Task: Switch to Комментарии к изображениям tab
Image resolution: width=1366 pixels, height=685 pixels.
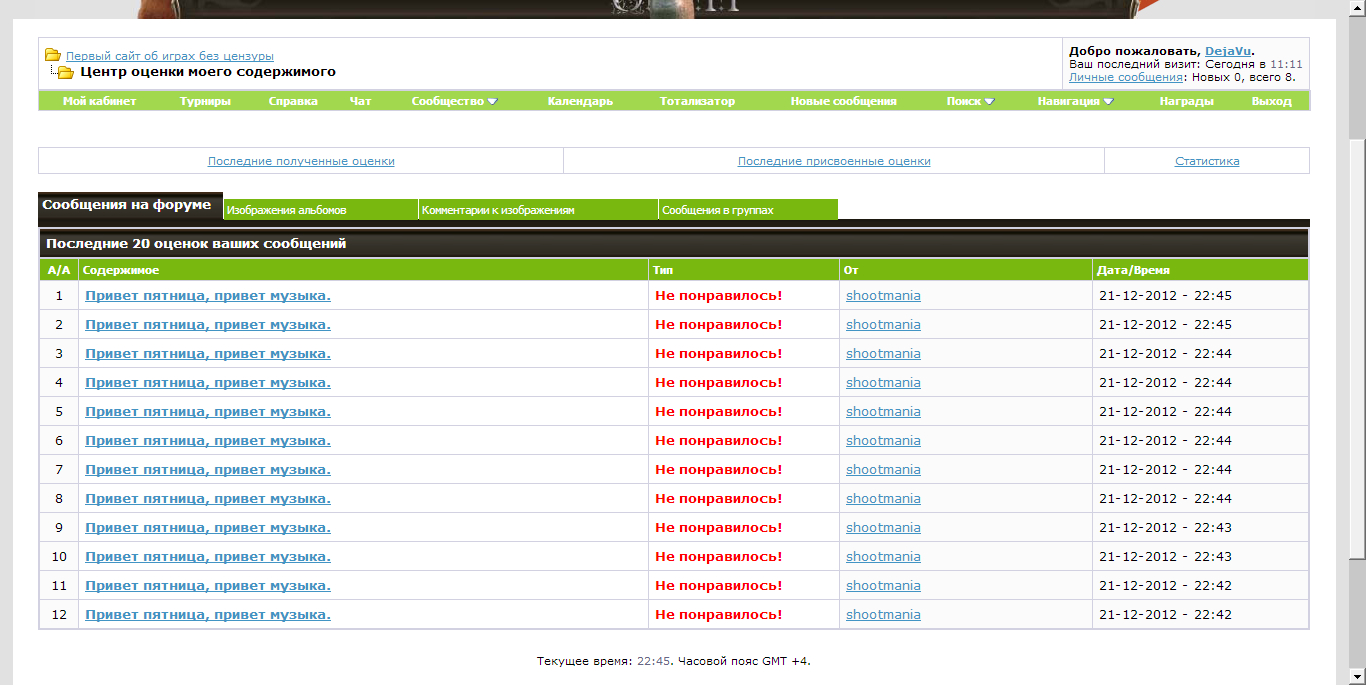Action: [538, 209]
